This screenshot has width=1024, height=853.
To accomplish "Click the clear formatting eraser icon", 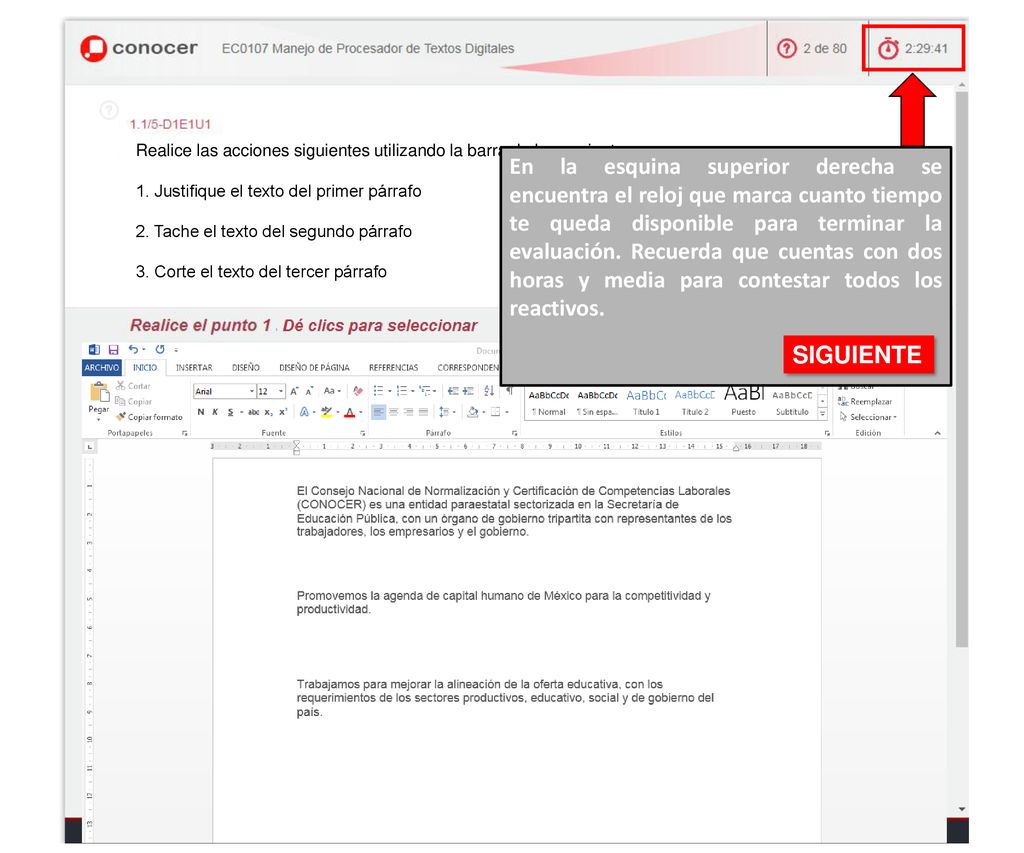I will tap(358, 391).
